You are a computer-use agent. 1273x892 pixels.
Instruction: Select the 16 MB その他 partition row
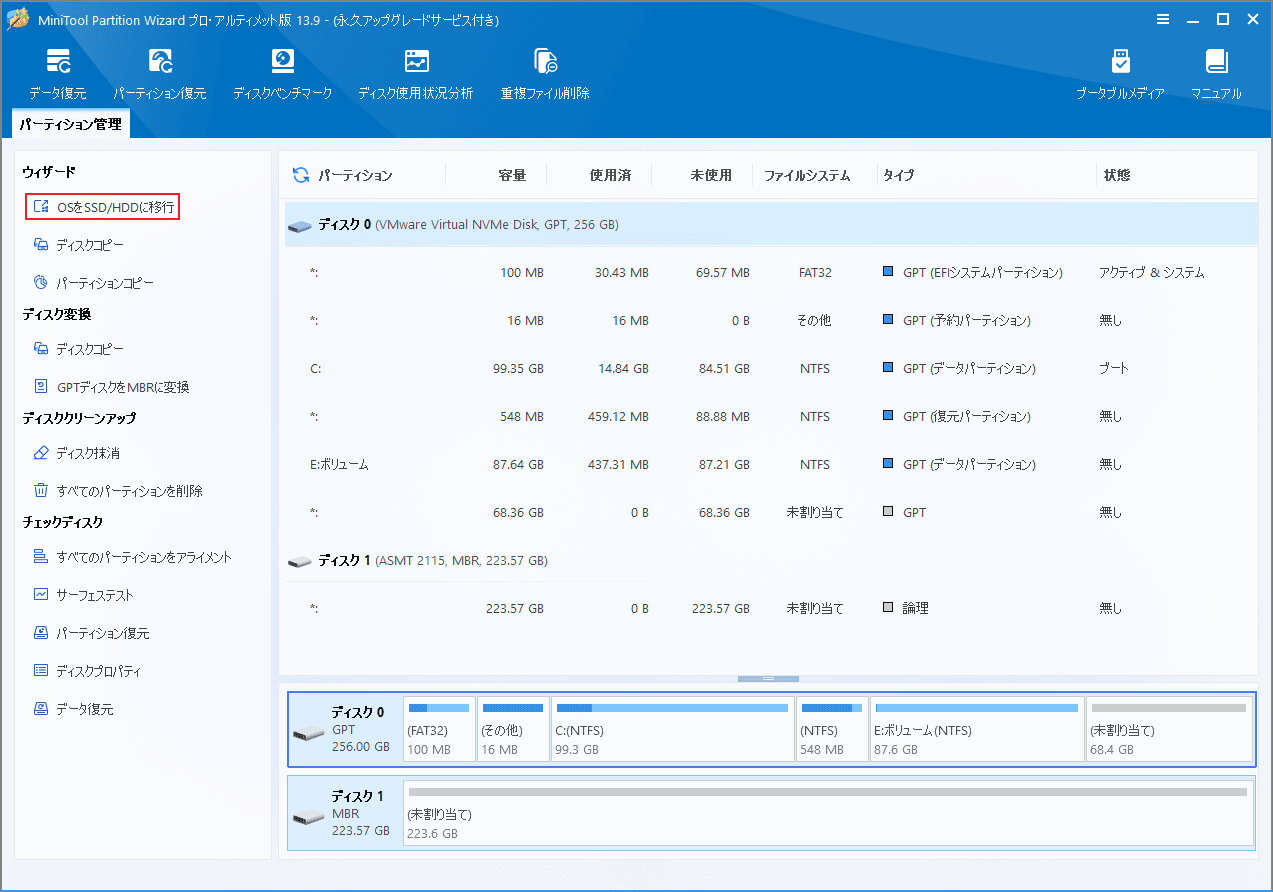click(771, 321)
